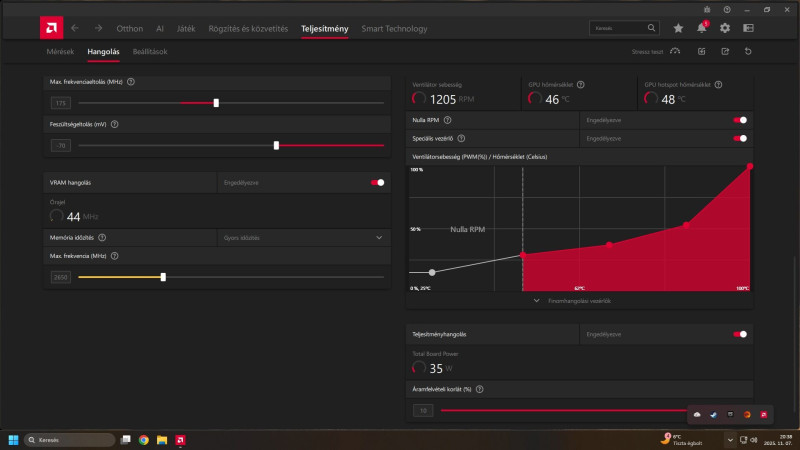
Task: Click the reset tuning icon
Action: point(748,52)
